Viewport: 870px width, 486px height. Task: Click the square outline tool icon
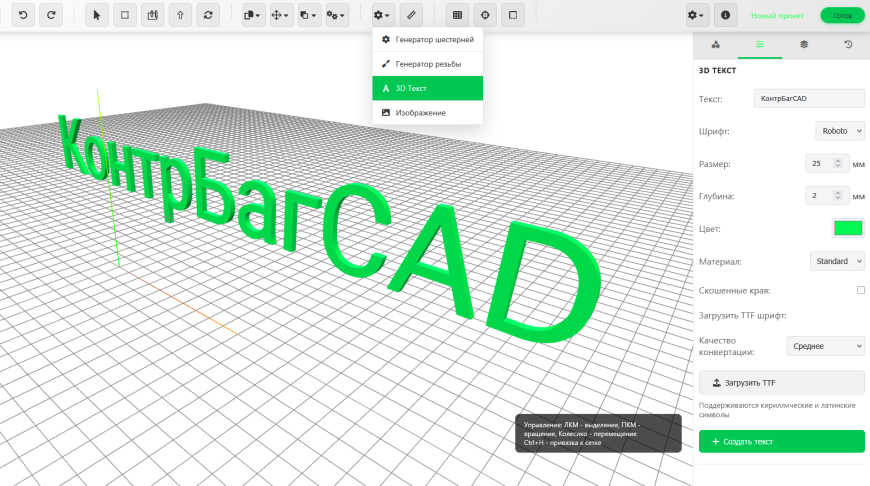(x=125, y=15)
